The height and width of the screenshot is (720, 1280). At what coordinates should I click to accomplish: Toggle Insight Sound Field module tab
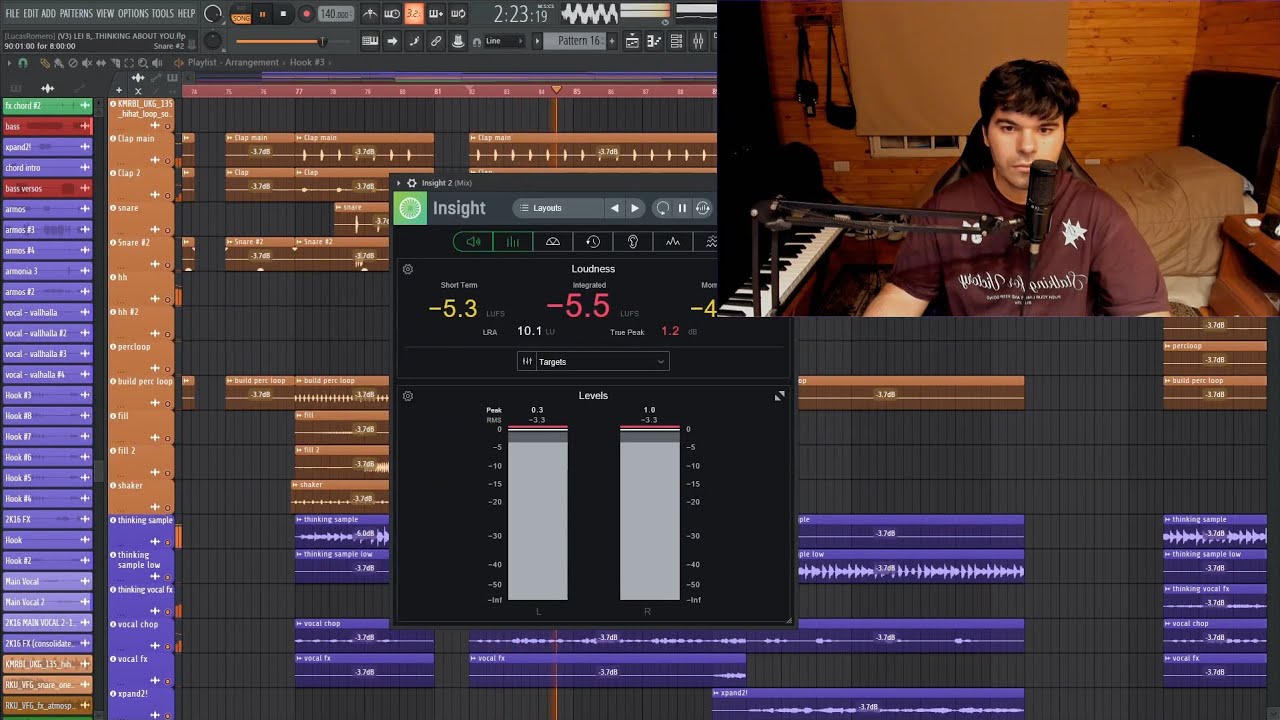point(552,241)
